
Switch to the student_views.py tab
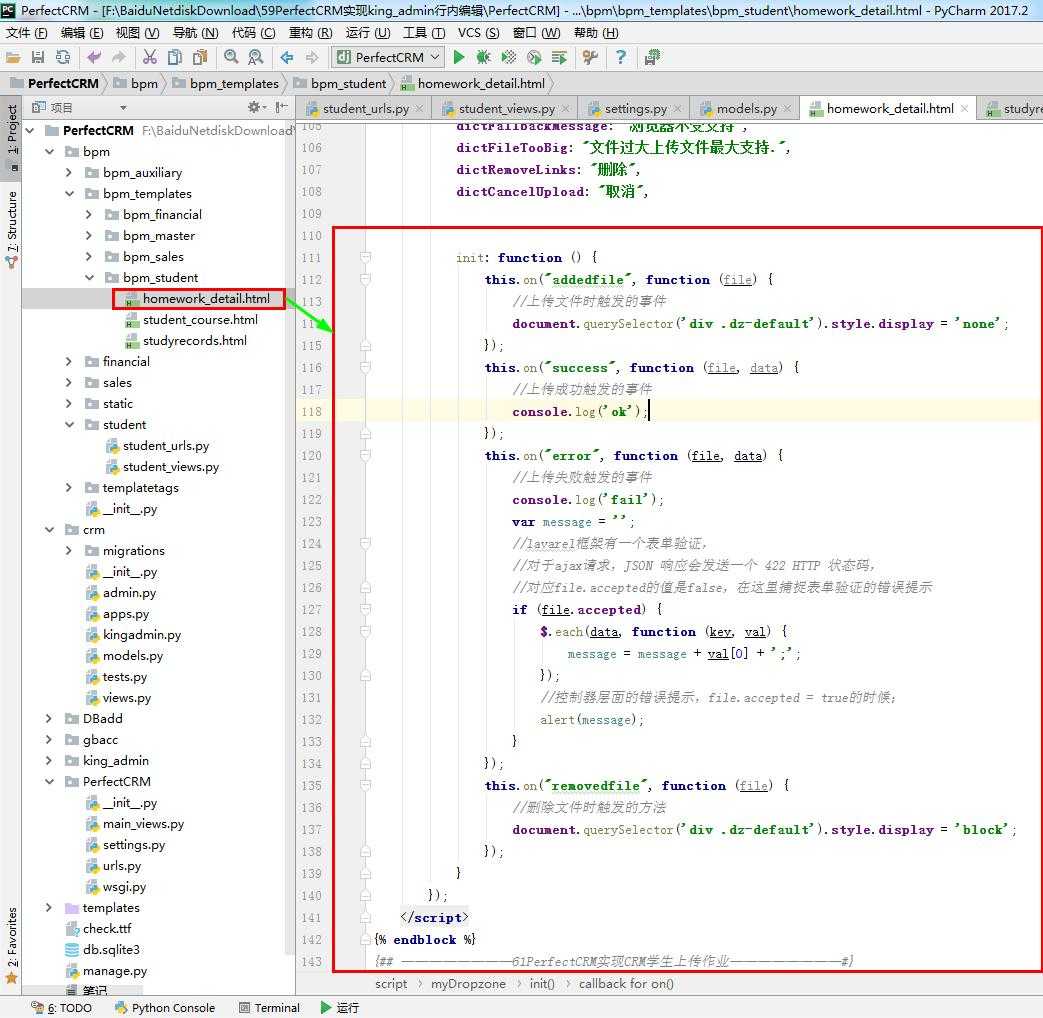(x=506, y=108)
